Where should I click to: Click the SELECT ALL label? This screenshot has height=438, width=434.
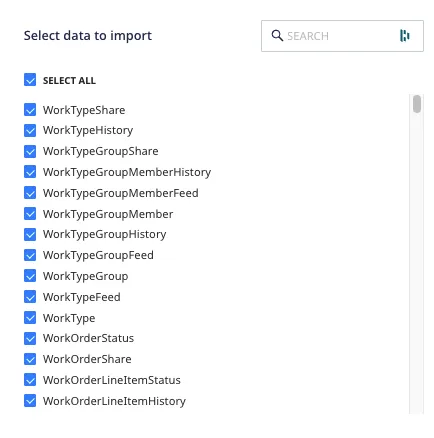click(69, 81)
